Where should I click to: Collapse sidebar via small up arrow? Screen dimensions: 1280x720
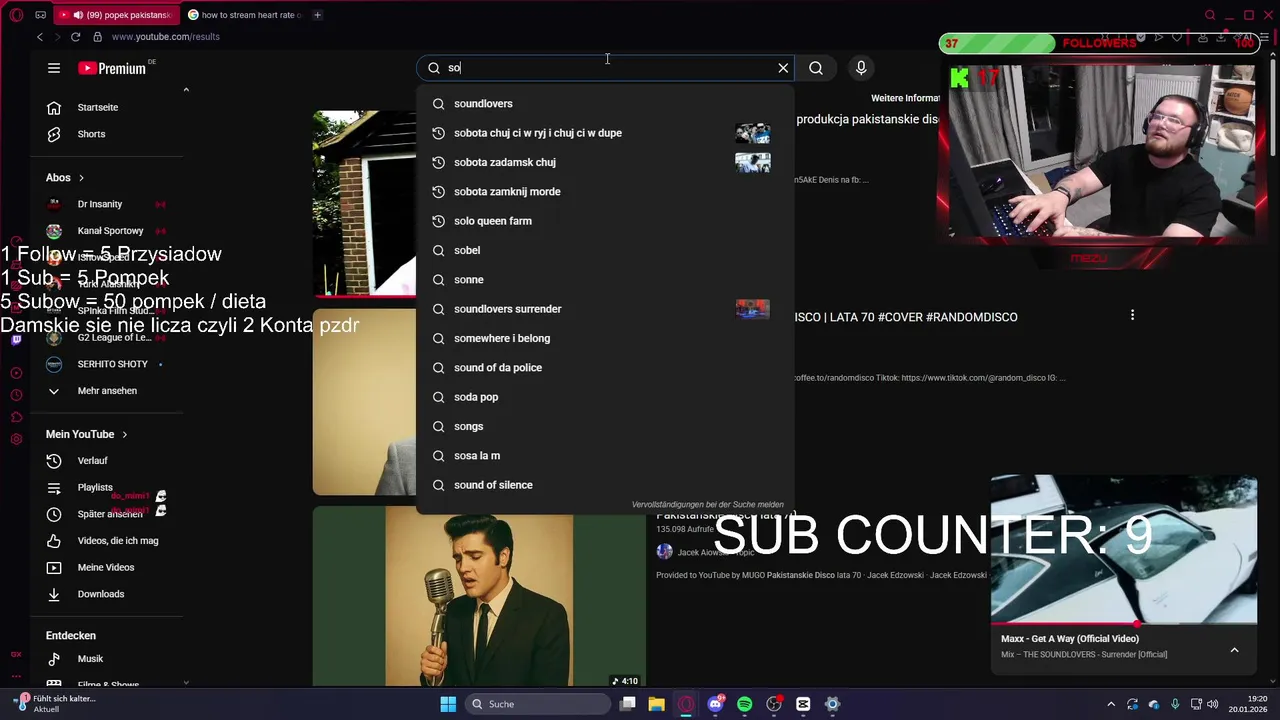pos(186,90)
